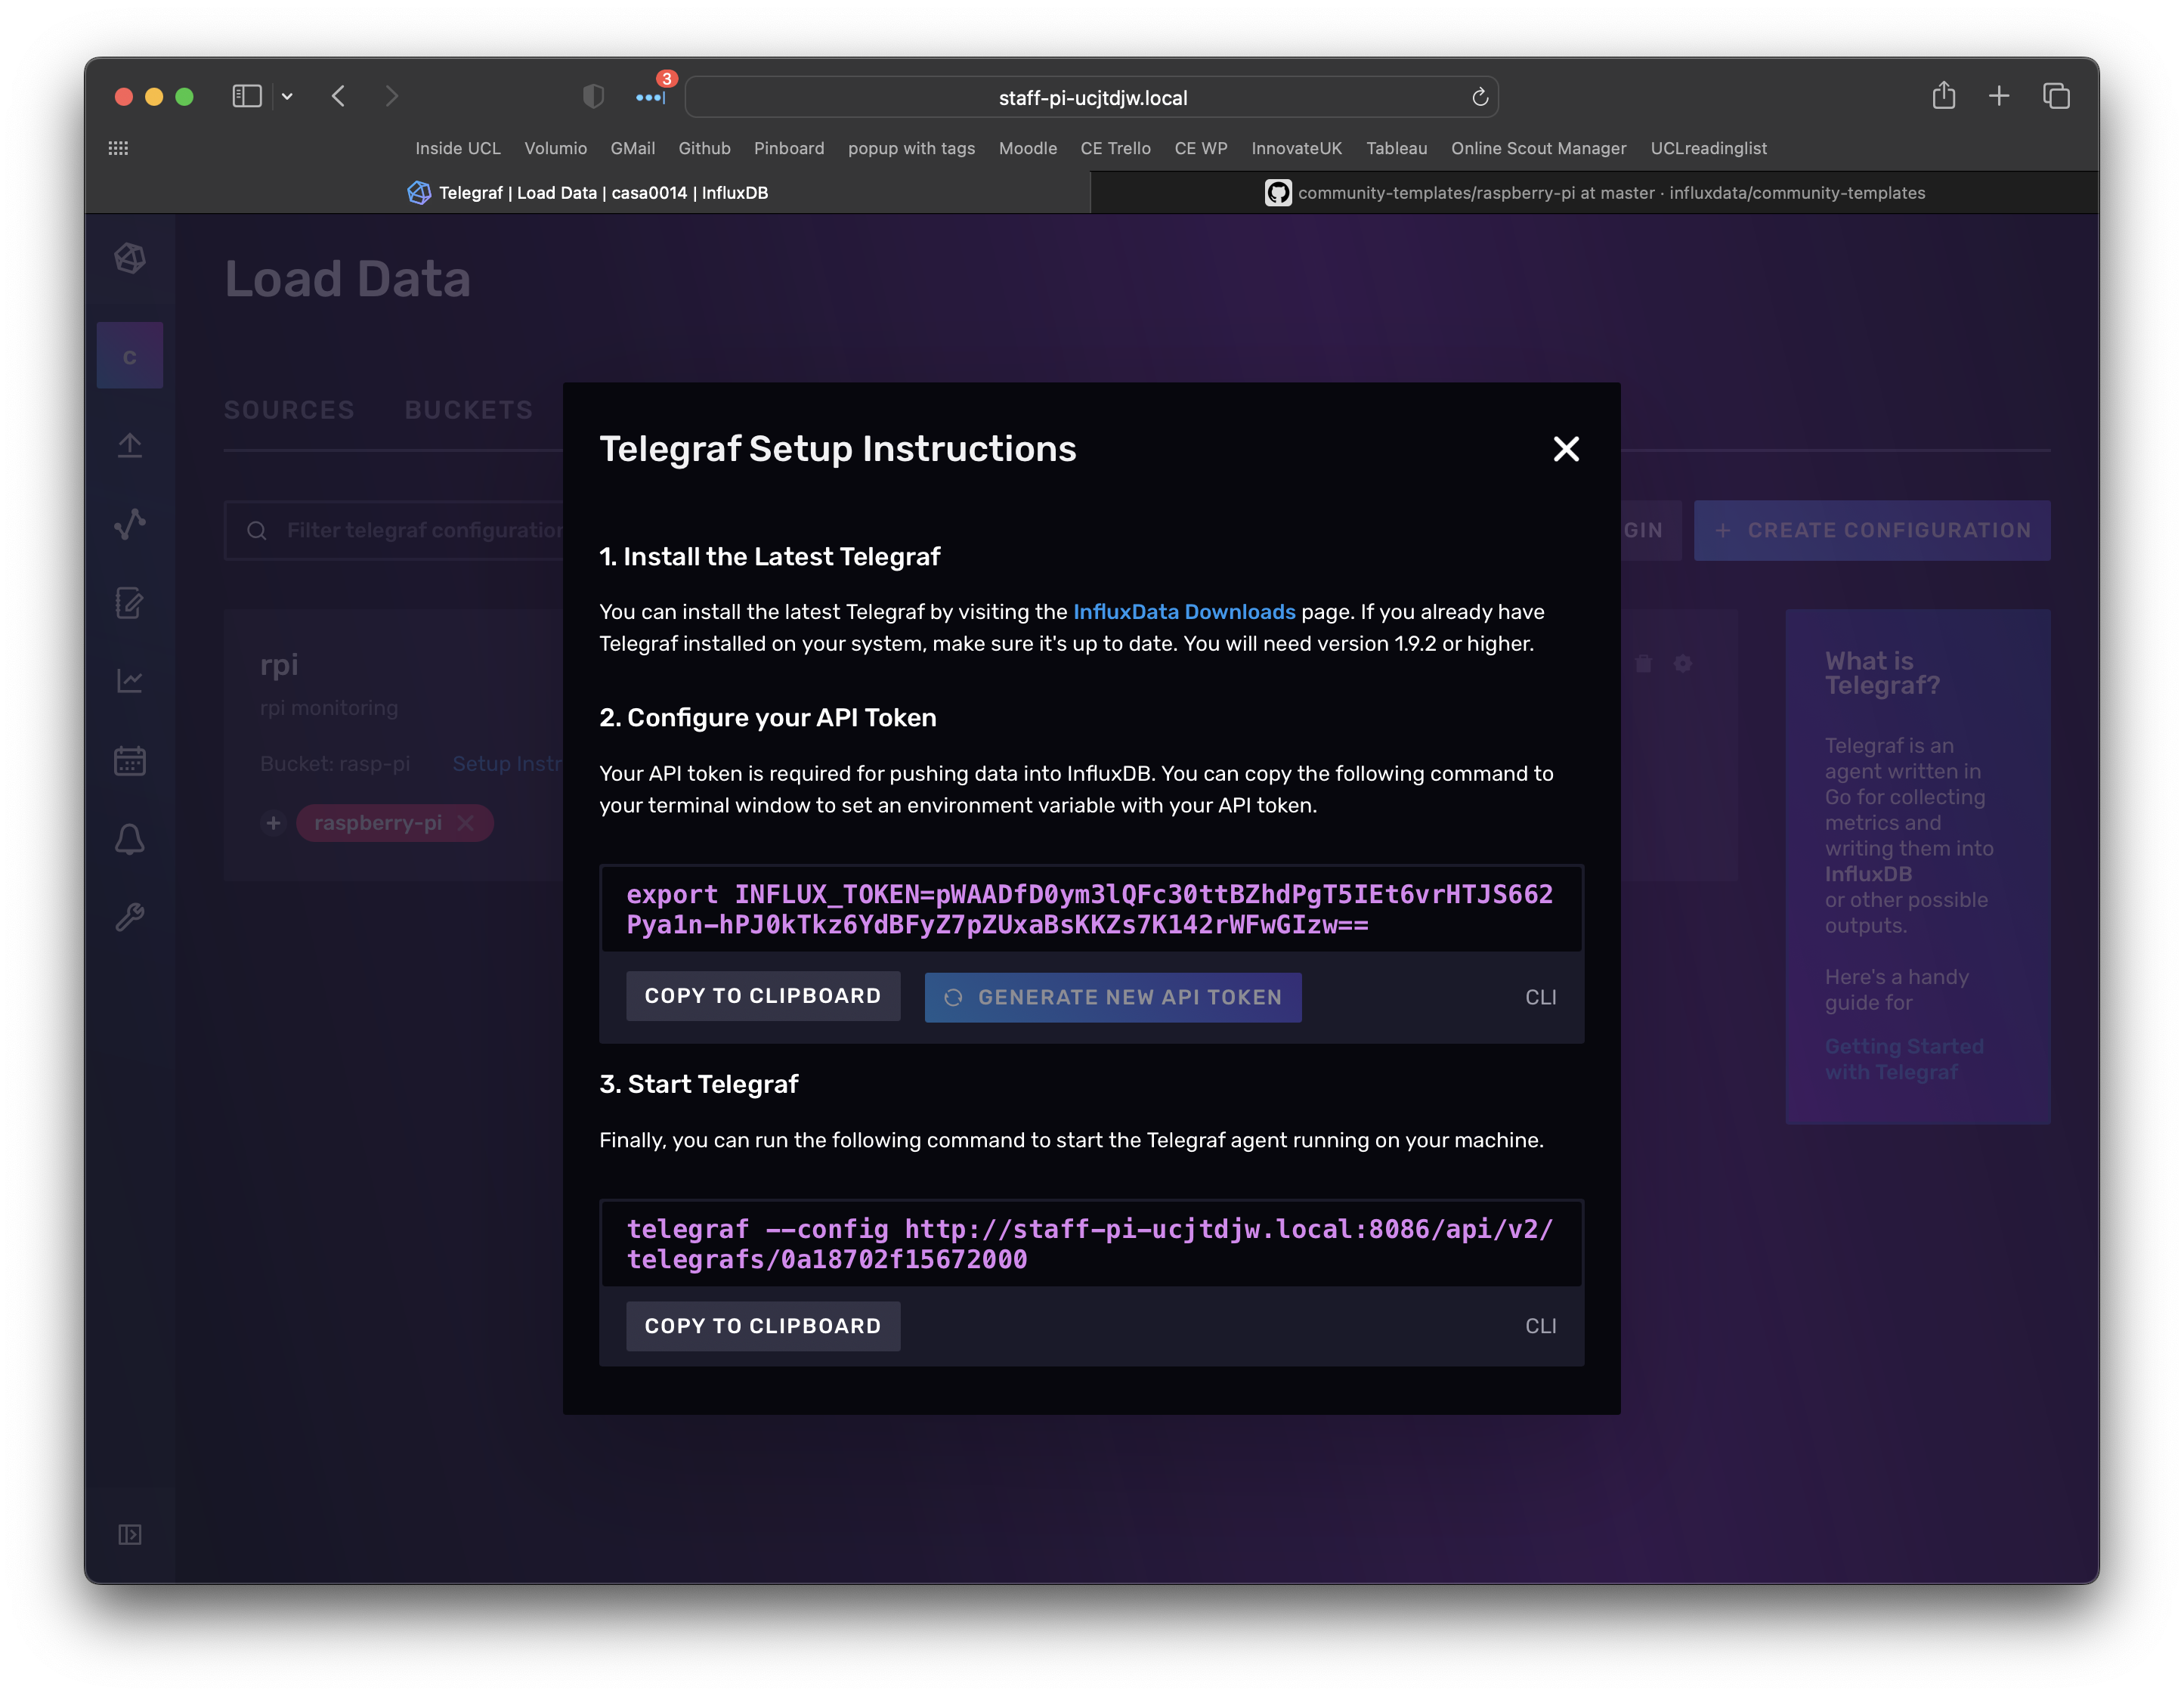
Task: Open the Moodle bookmark
Action: (x=1028, y=148)
